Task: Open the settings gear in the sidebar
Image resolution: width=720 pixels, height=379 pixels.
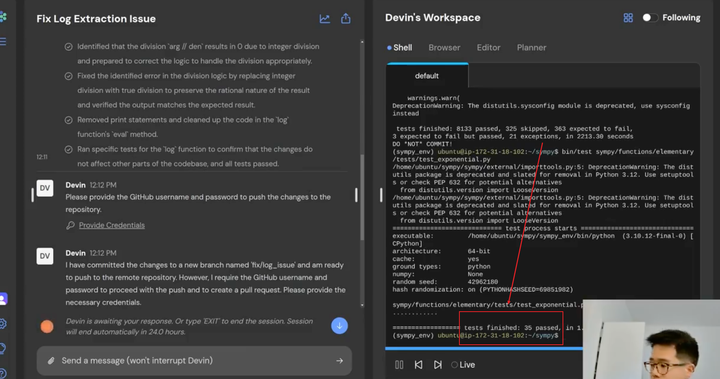Action: (x=3, y=324)
